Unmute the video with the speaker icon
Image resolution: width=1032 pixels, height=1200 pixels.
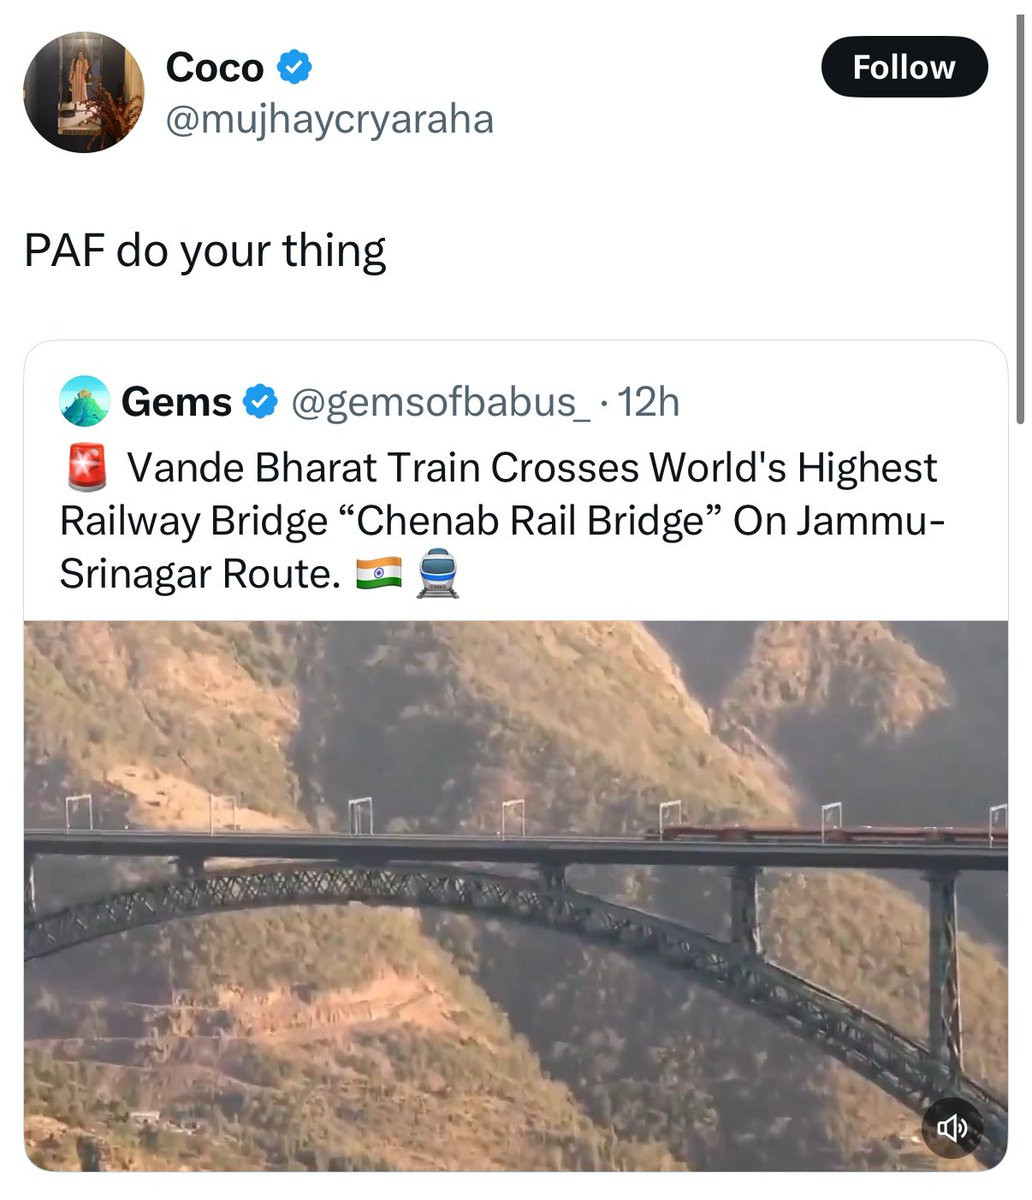[951, 1128]
